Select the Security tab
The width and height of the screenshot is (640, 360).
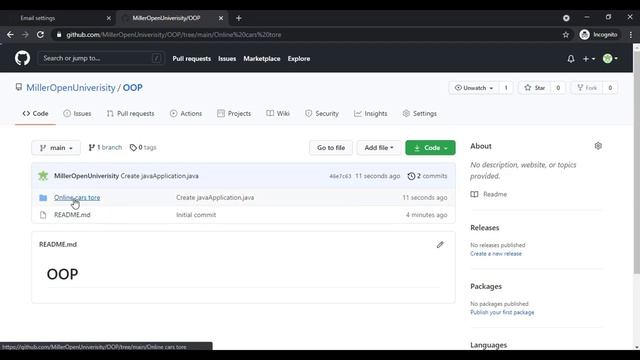tap(322, 113)
